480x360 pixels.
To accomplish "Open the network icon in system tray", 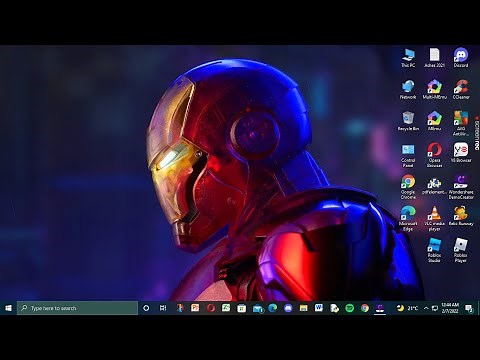I will (435, 308).
